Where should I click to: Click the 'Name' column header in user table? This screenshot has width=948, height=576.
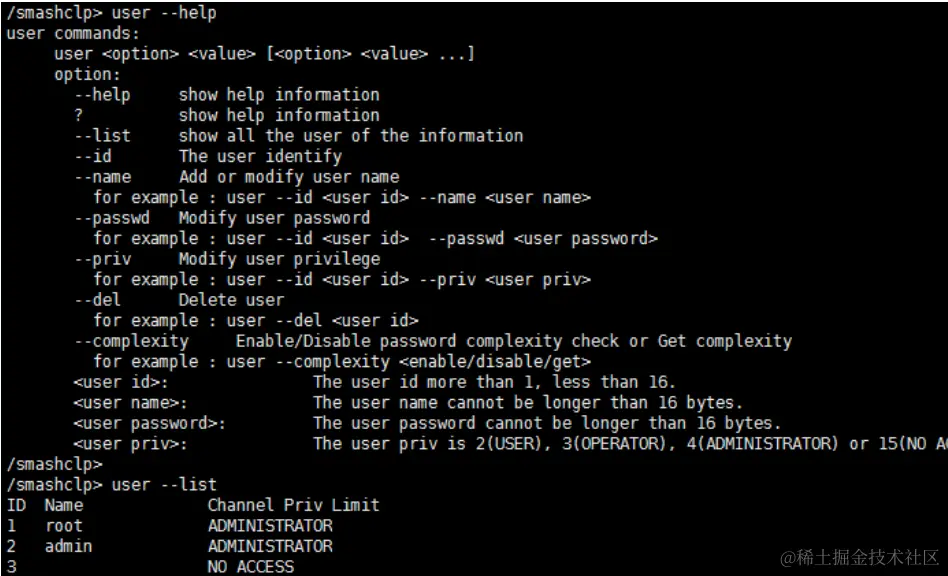tap(64, 505)
